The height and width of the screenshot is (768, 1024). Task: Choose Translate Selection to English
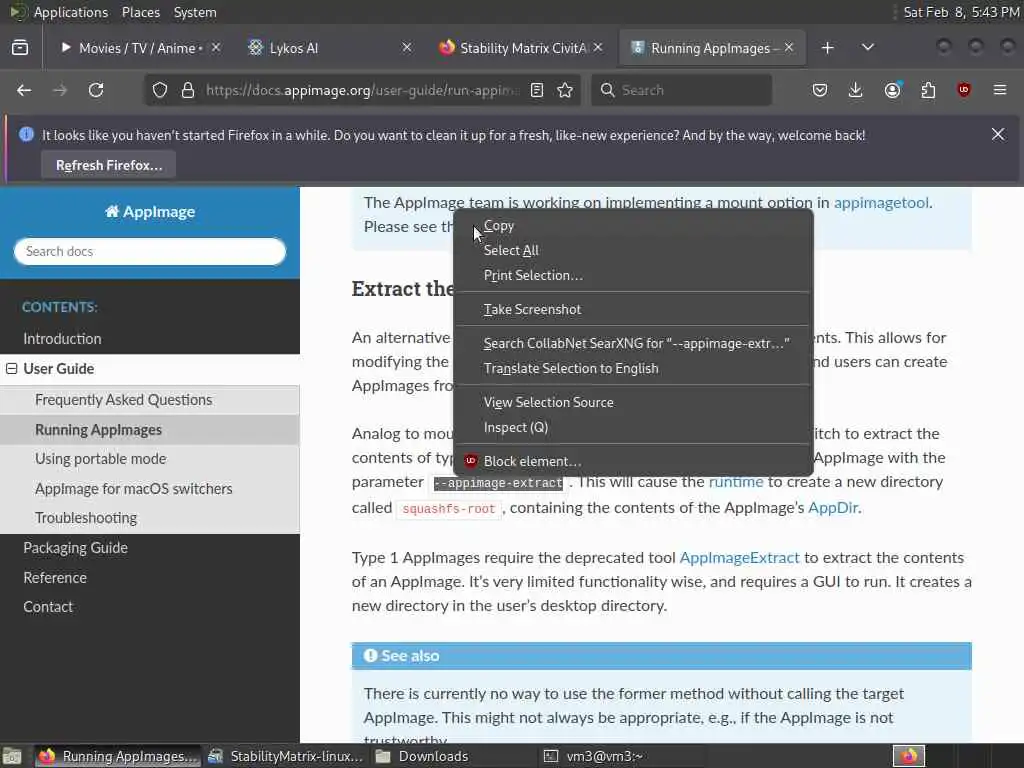633,368
